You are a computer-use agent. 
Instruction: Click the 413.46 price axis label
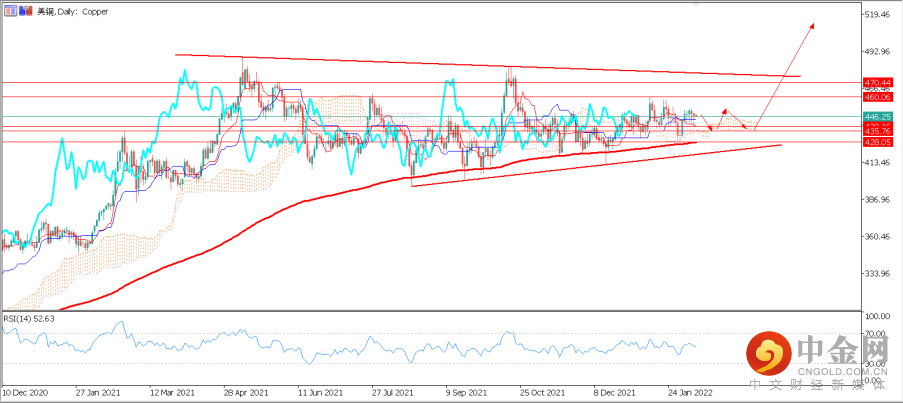[878, 163]
